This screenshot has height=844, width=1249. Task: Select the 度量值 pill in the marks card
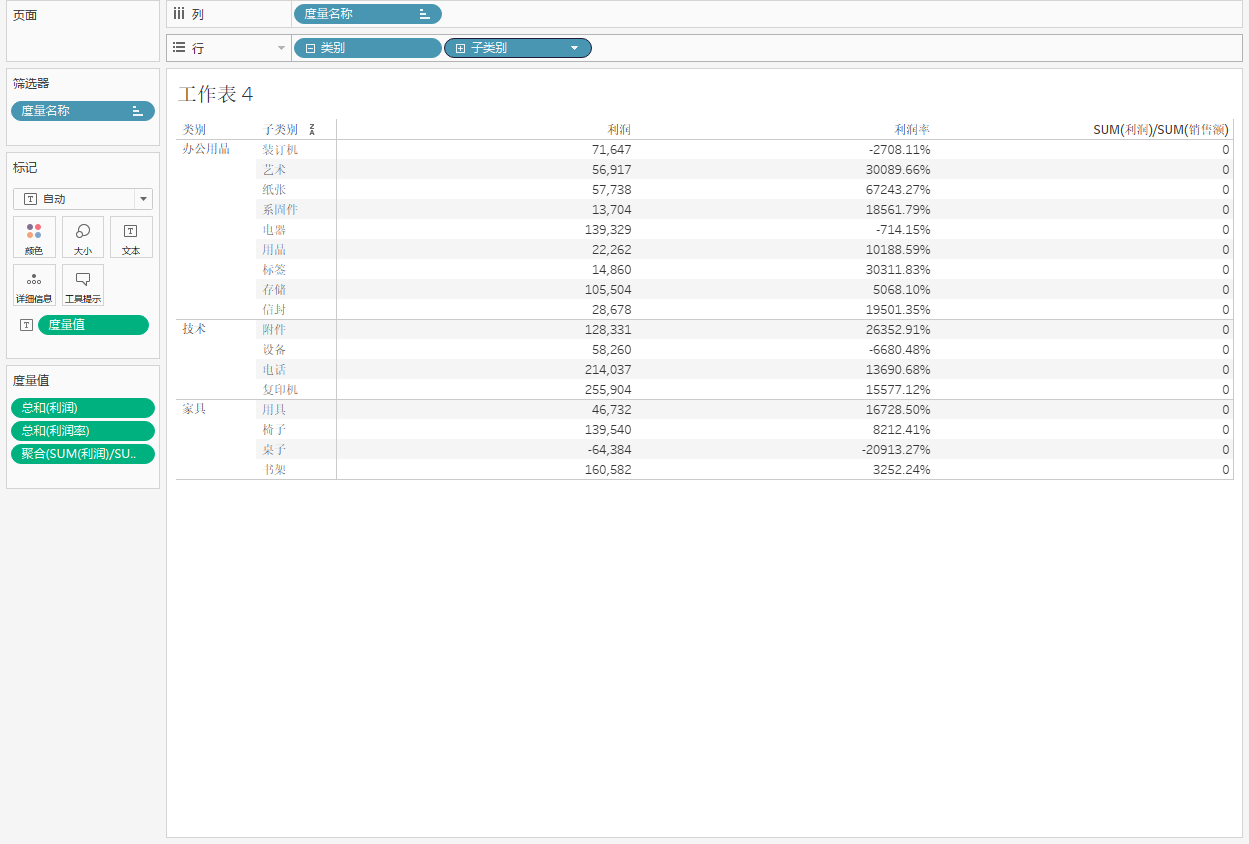[x=93, y=325]
